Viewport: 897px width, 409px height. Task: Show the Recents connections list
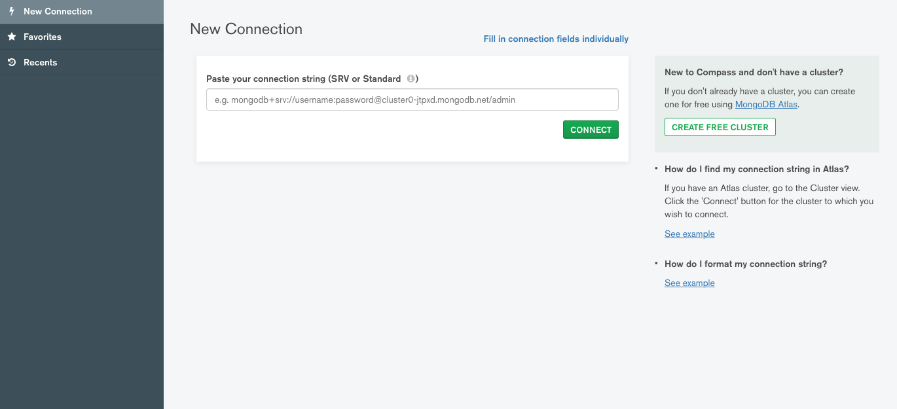(x=82, y=62)
